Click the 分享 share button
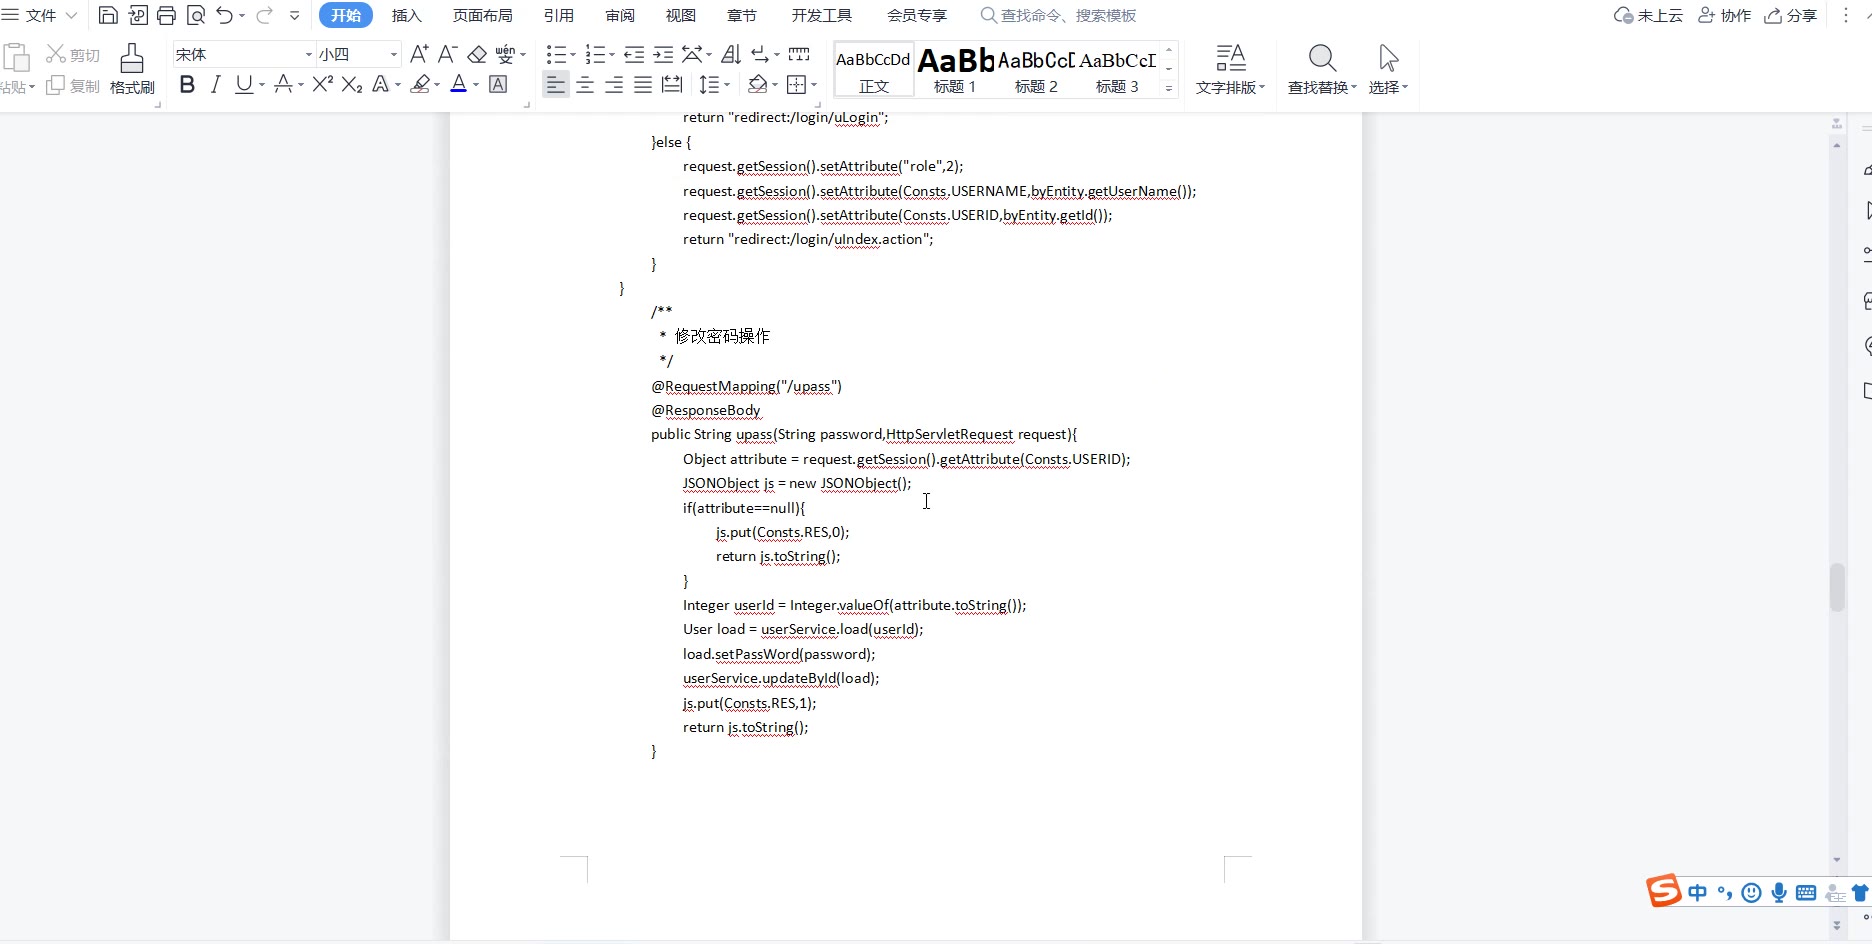The image size is (1872, 944). pos(1790,15)
